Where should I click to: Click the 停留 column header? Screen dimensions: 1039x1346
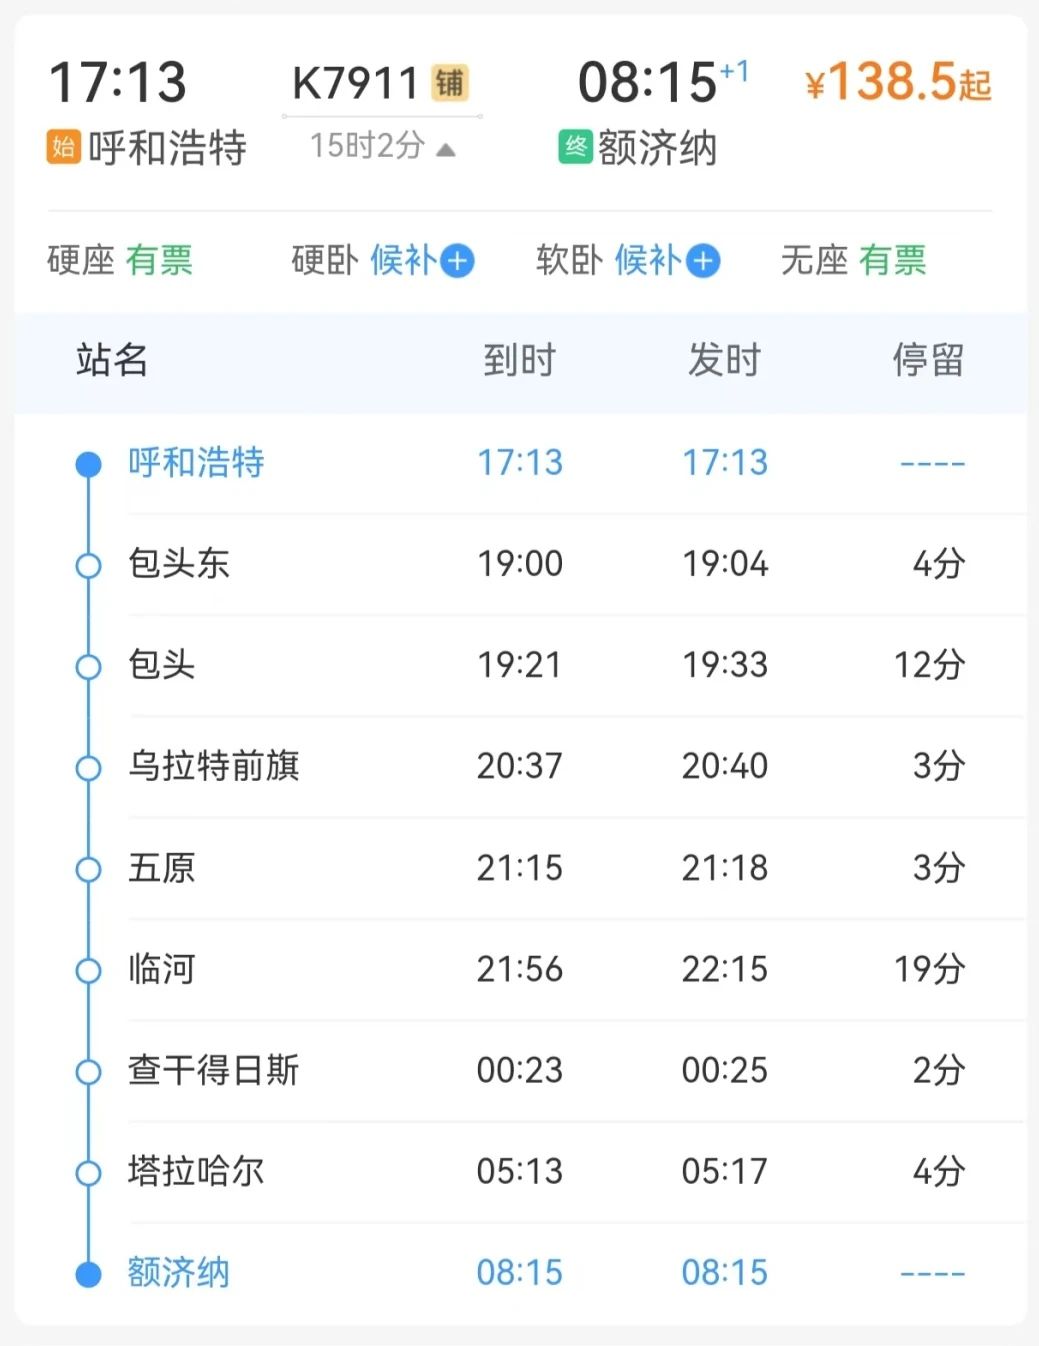coord(928,360)
